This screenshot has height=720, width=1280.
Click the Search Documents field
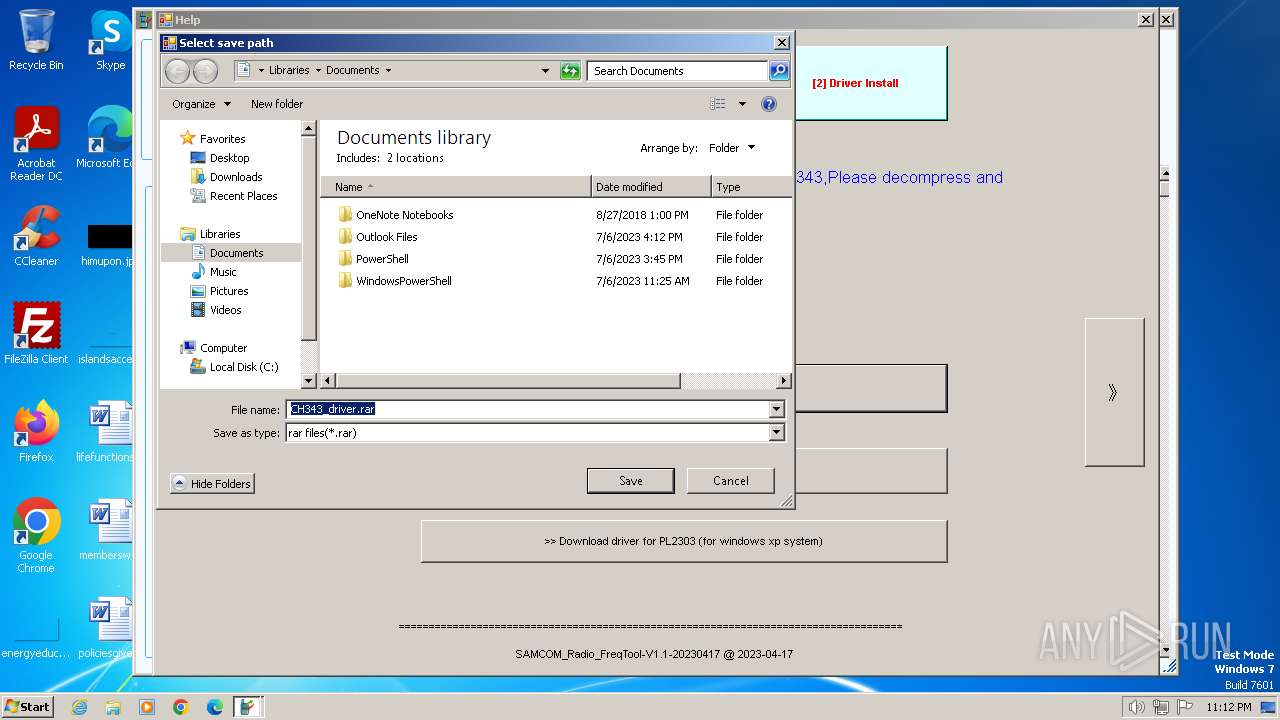click(x=677, y=71)
